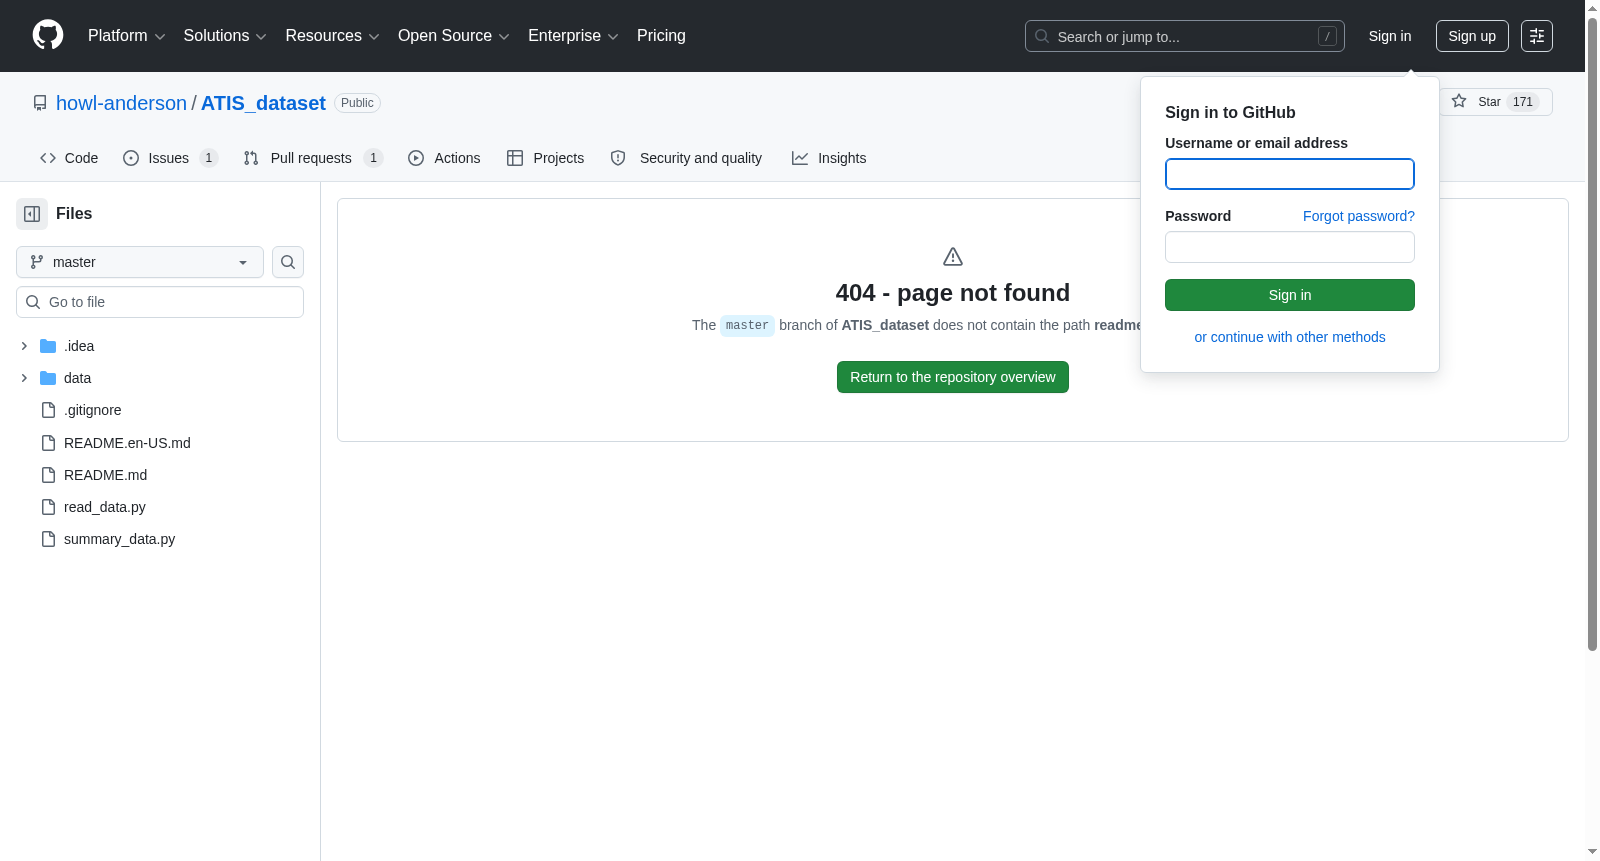Switch to the Pull requests tab

tap(313, 158)
